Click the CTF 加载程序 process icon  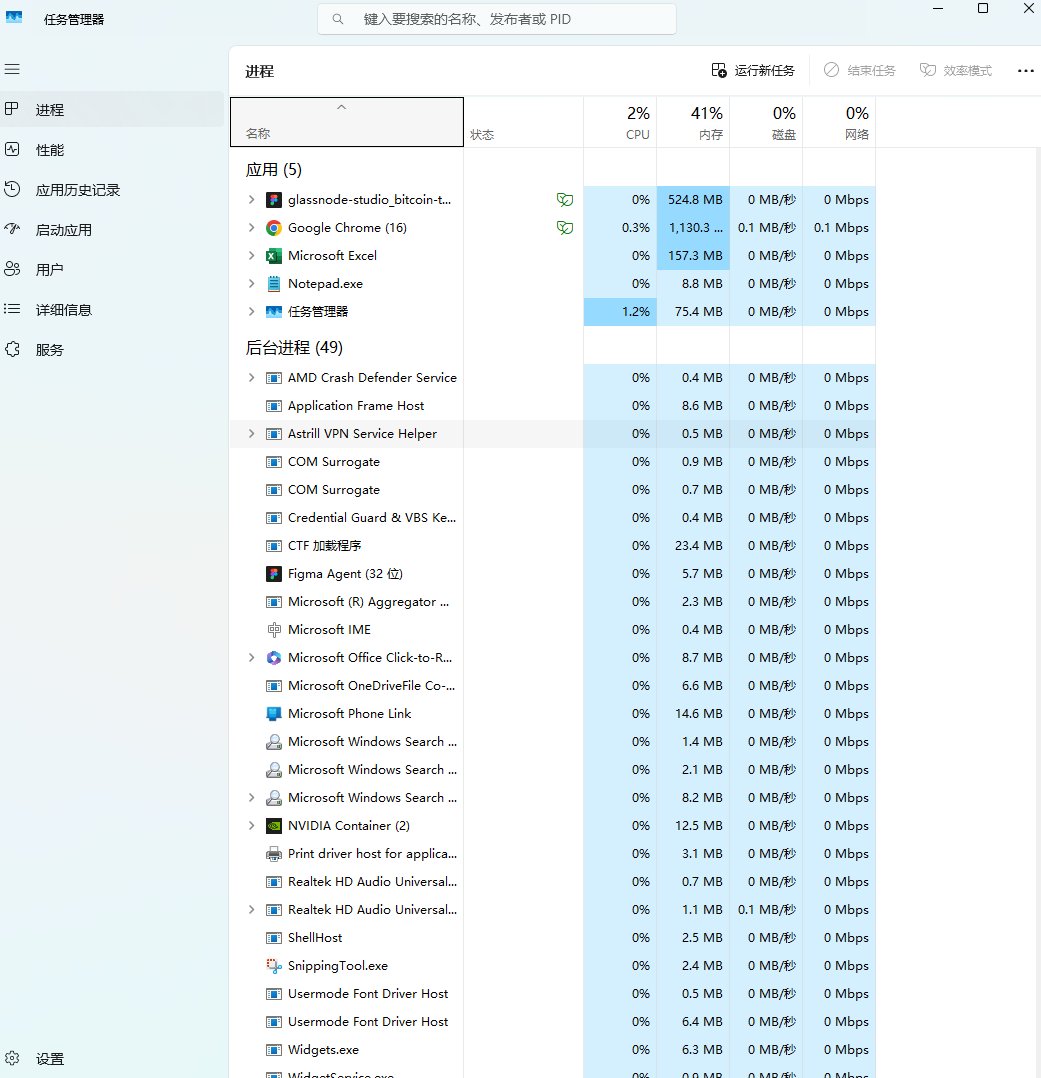click(274, 546)
